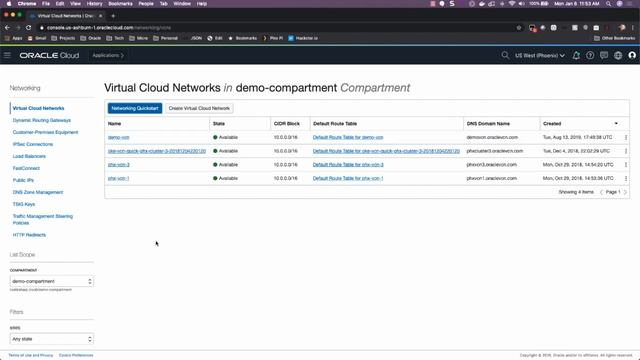Open the Applications dropdown in header
Image resolution: width=640 pixels, height=360 pixels.
tap(108, 56)
